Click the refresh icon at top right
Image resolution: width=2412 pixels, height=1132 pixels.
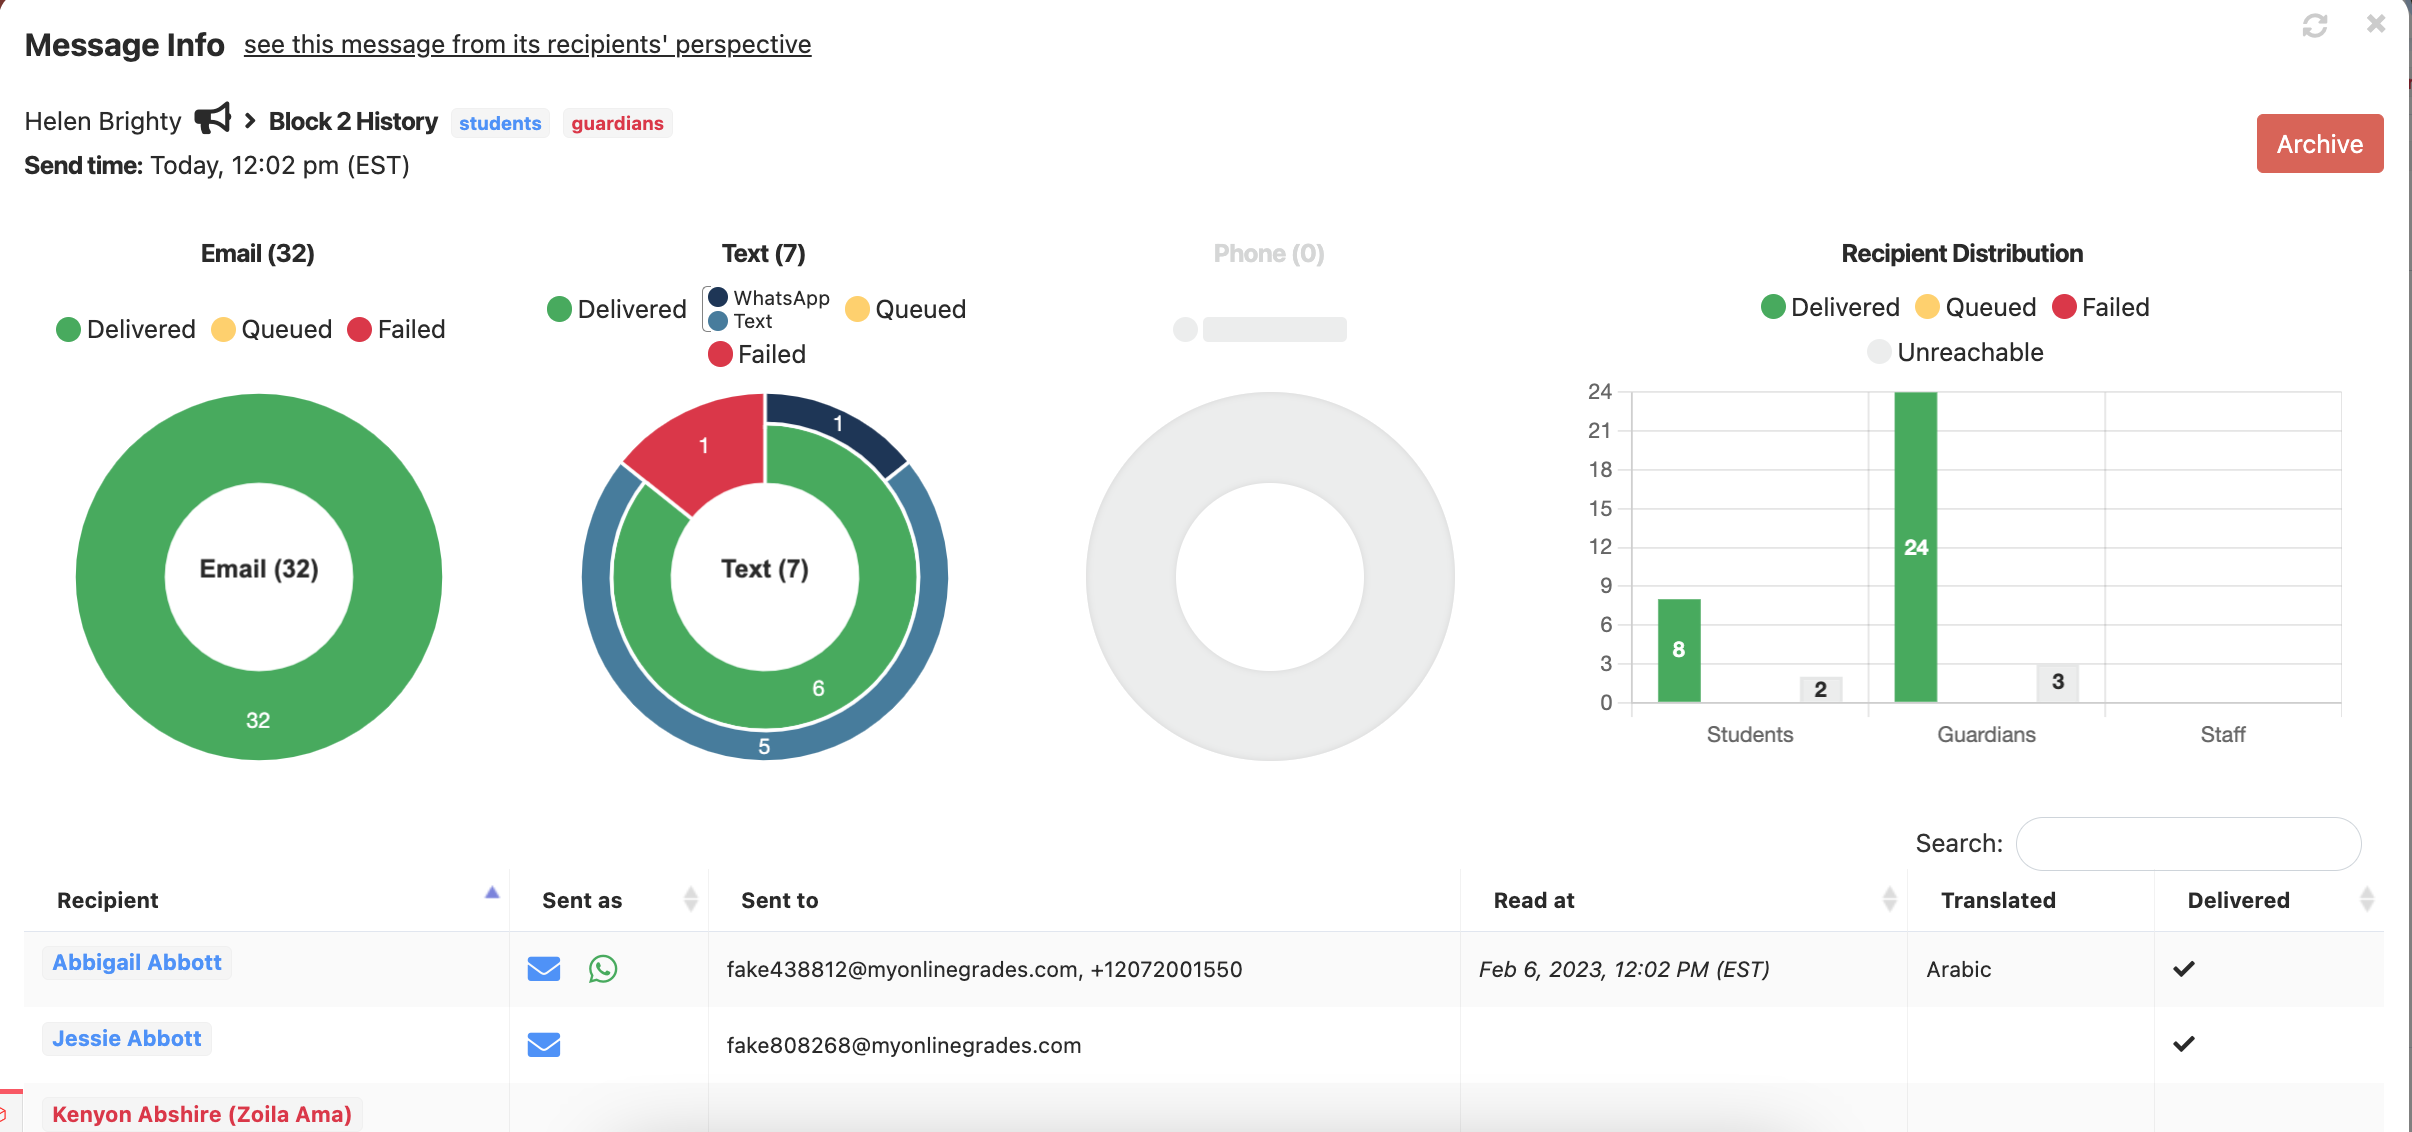coord(2314,25)
